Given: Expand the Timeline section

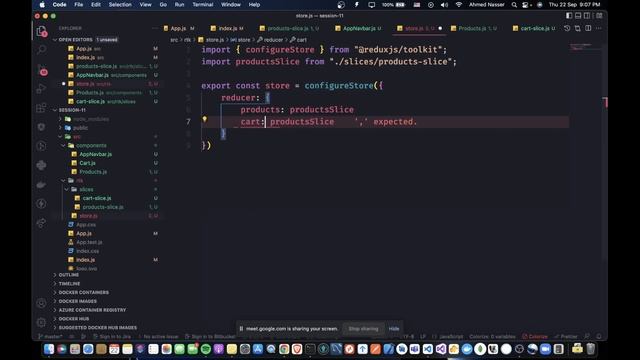Looking at the screenshot, I should pyautogui.click(x=69, y=284).
